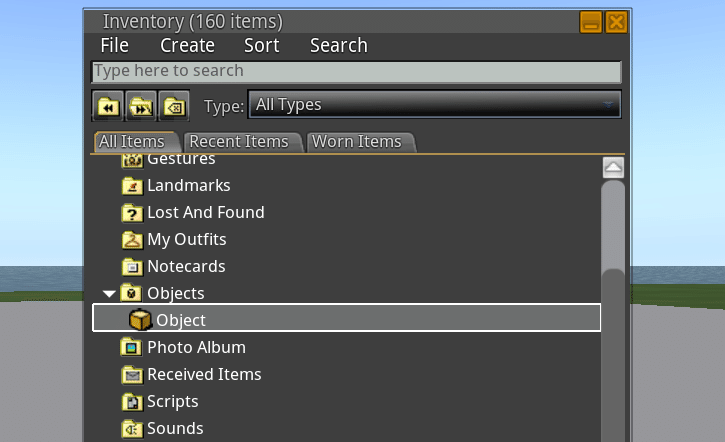Viewport: 725px width, 442px height.
Task: Open the File menu
Action: point(115,46)
